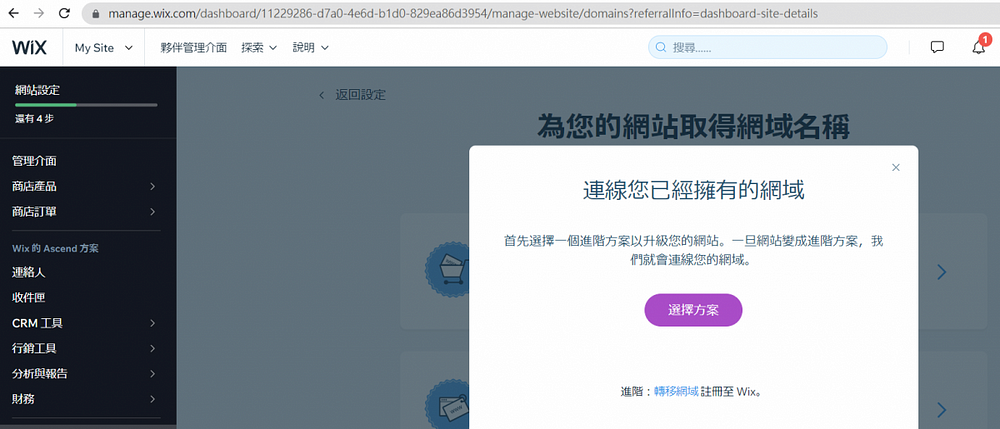
Task: Click the magnifier icon in search box
Action: click(x=661, y=47)
